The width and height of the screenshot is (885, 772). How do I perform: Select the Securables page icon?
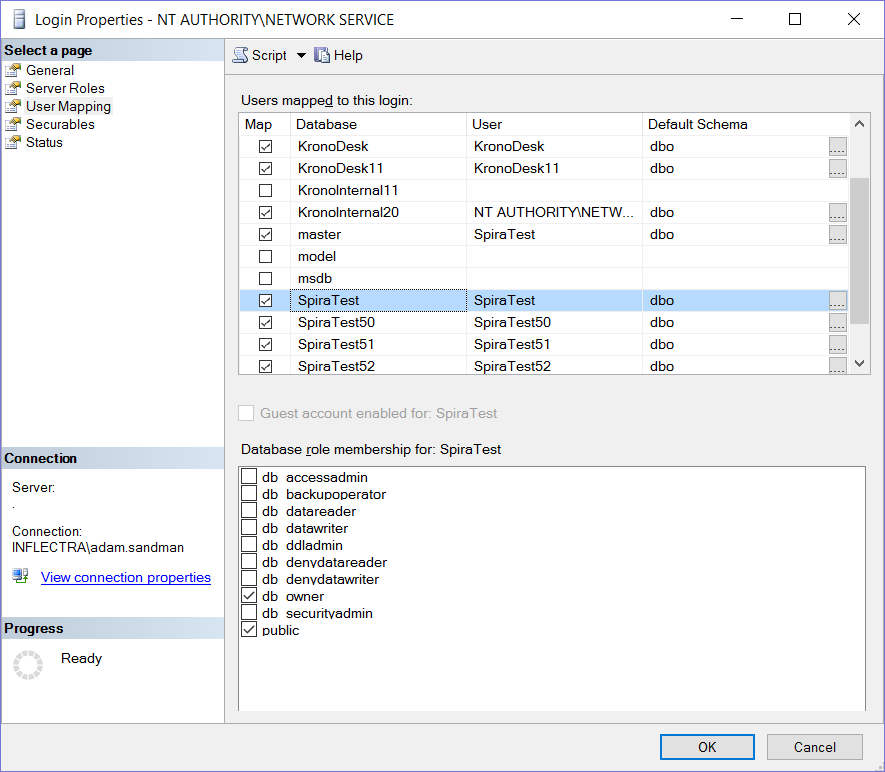[x=13, y=125]
